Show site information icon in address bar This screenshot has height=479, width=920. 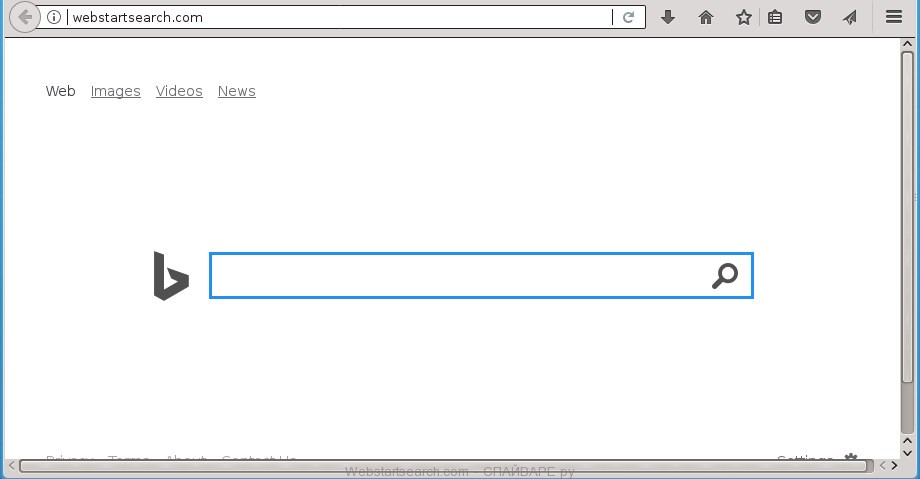[x=54, y=18]
